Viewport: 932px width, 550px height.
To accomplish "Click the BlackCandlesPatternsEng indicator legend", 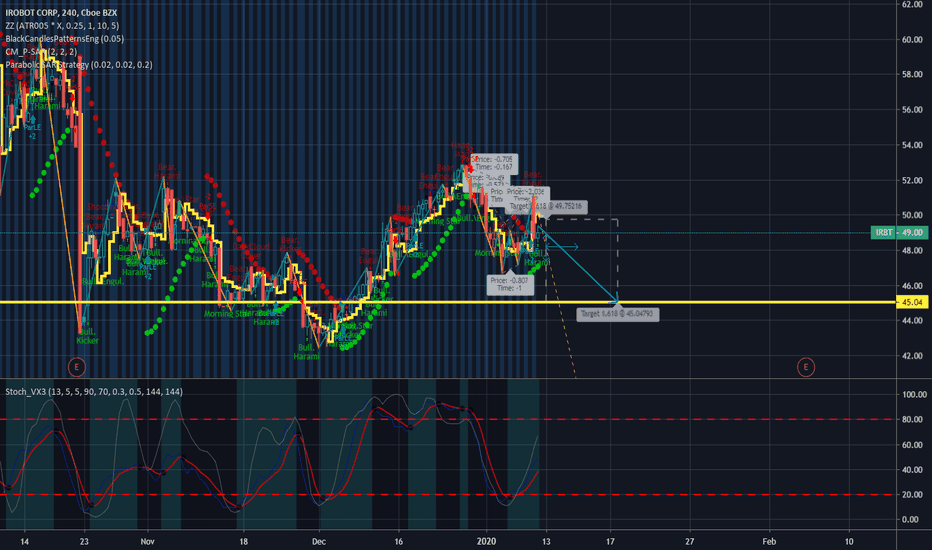I will [65, 39].
